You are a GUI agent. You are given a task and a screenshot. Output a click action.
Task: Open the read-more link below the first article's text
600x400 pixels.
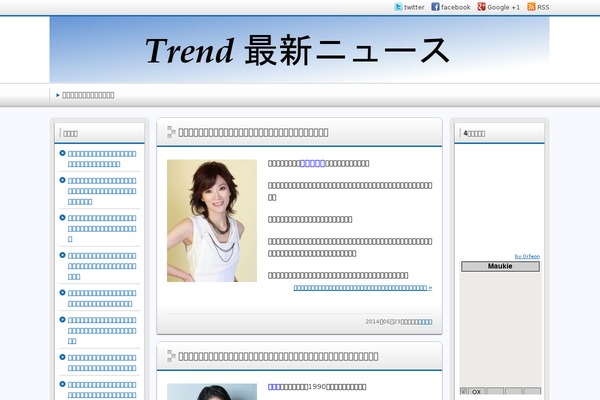(362, 288)
